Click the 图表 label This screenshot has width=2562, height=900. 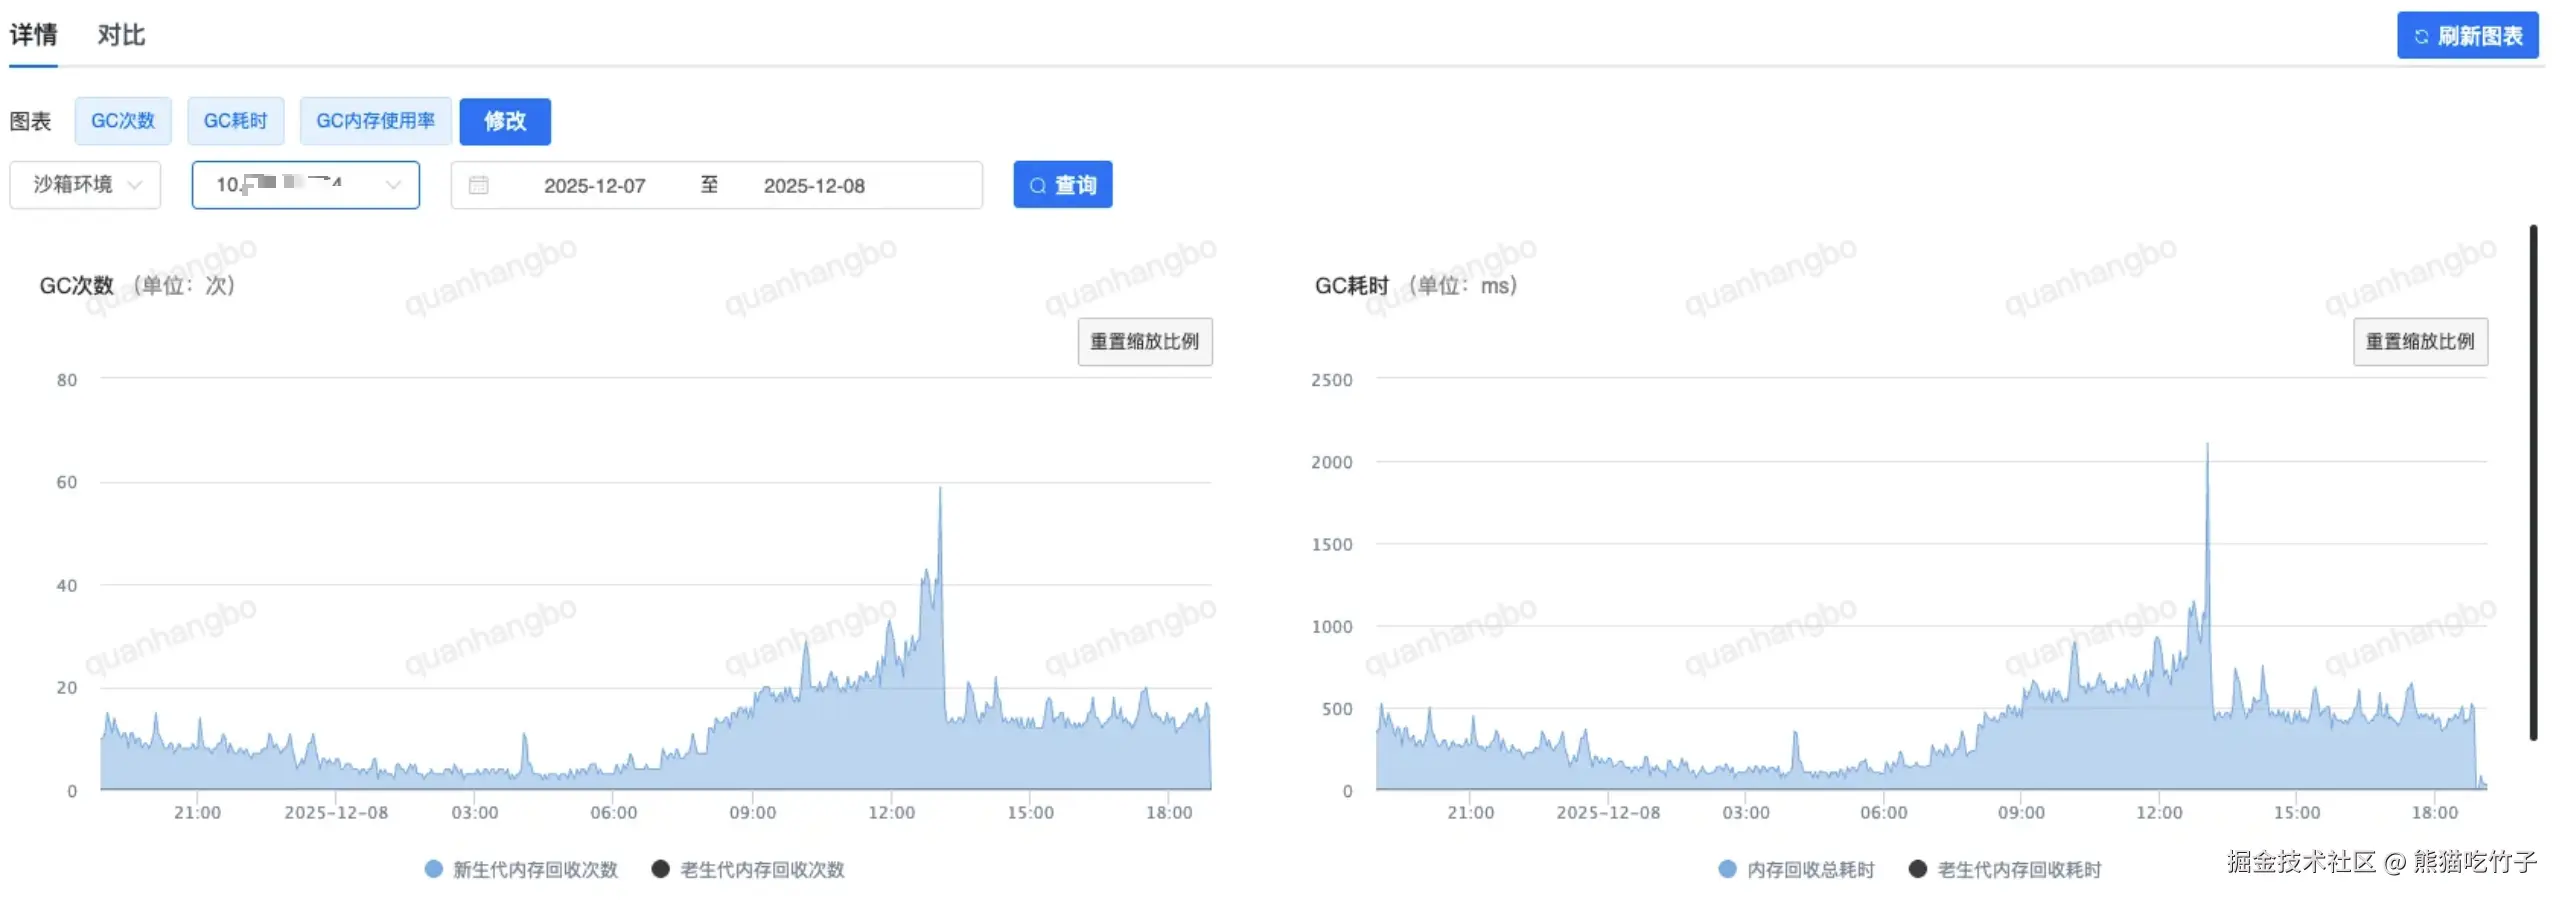30,122
